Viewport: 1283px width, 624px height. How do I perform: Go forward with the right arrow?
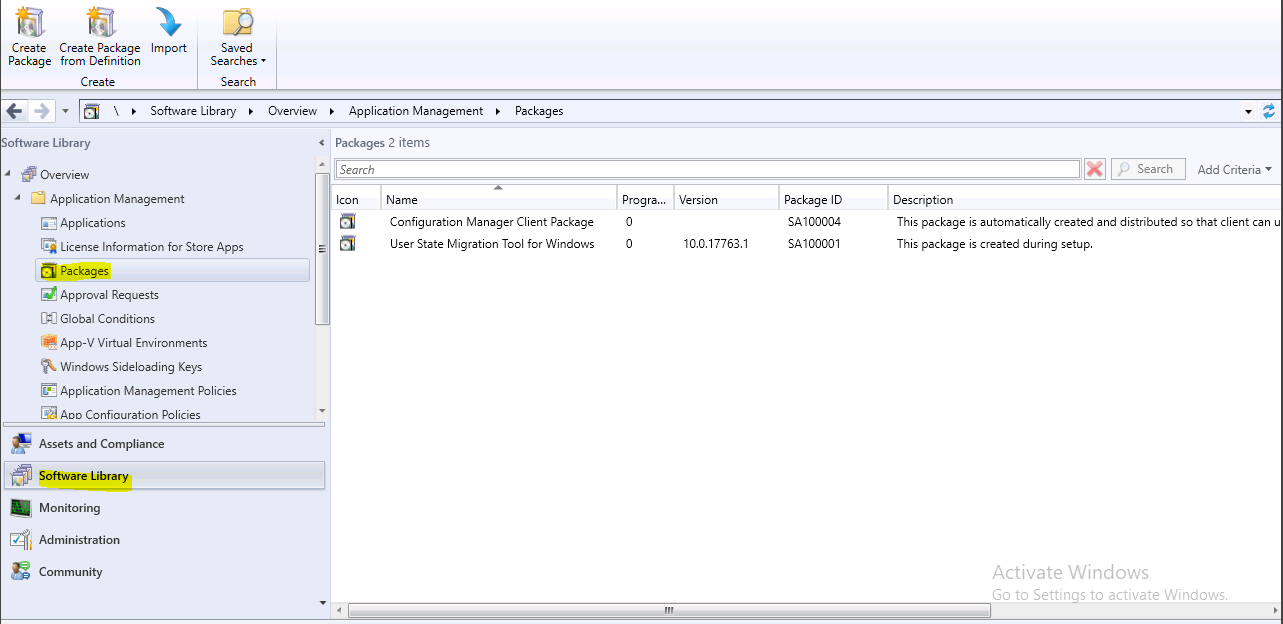point(41,111)
